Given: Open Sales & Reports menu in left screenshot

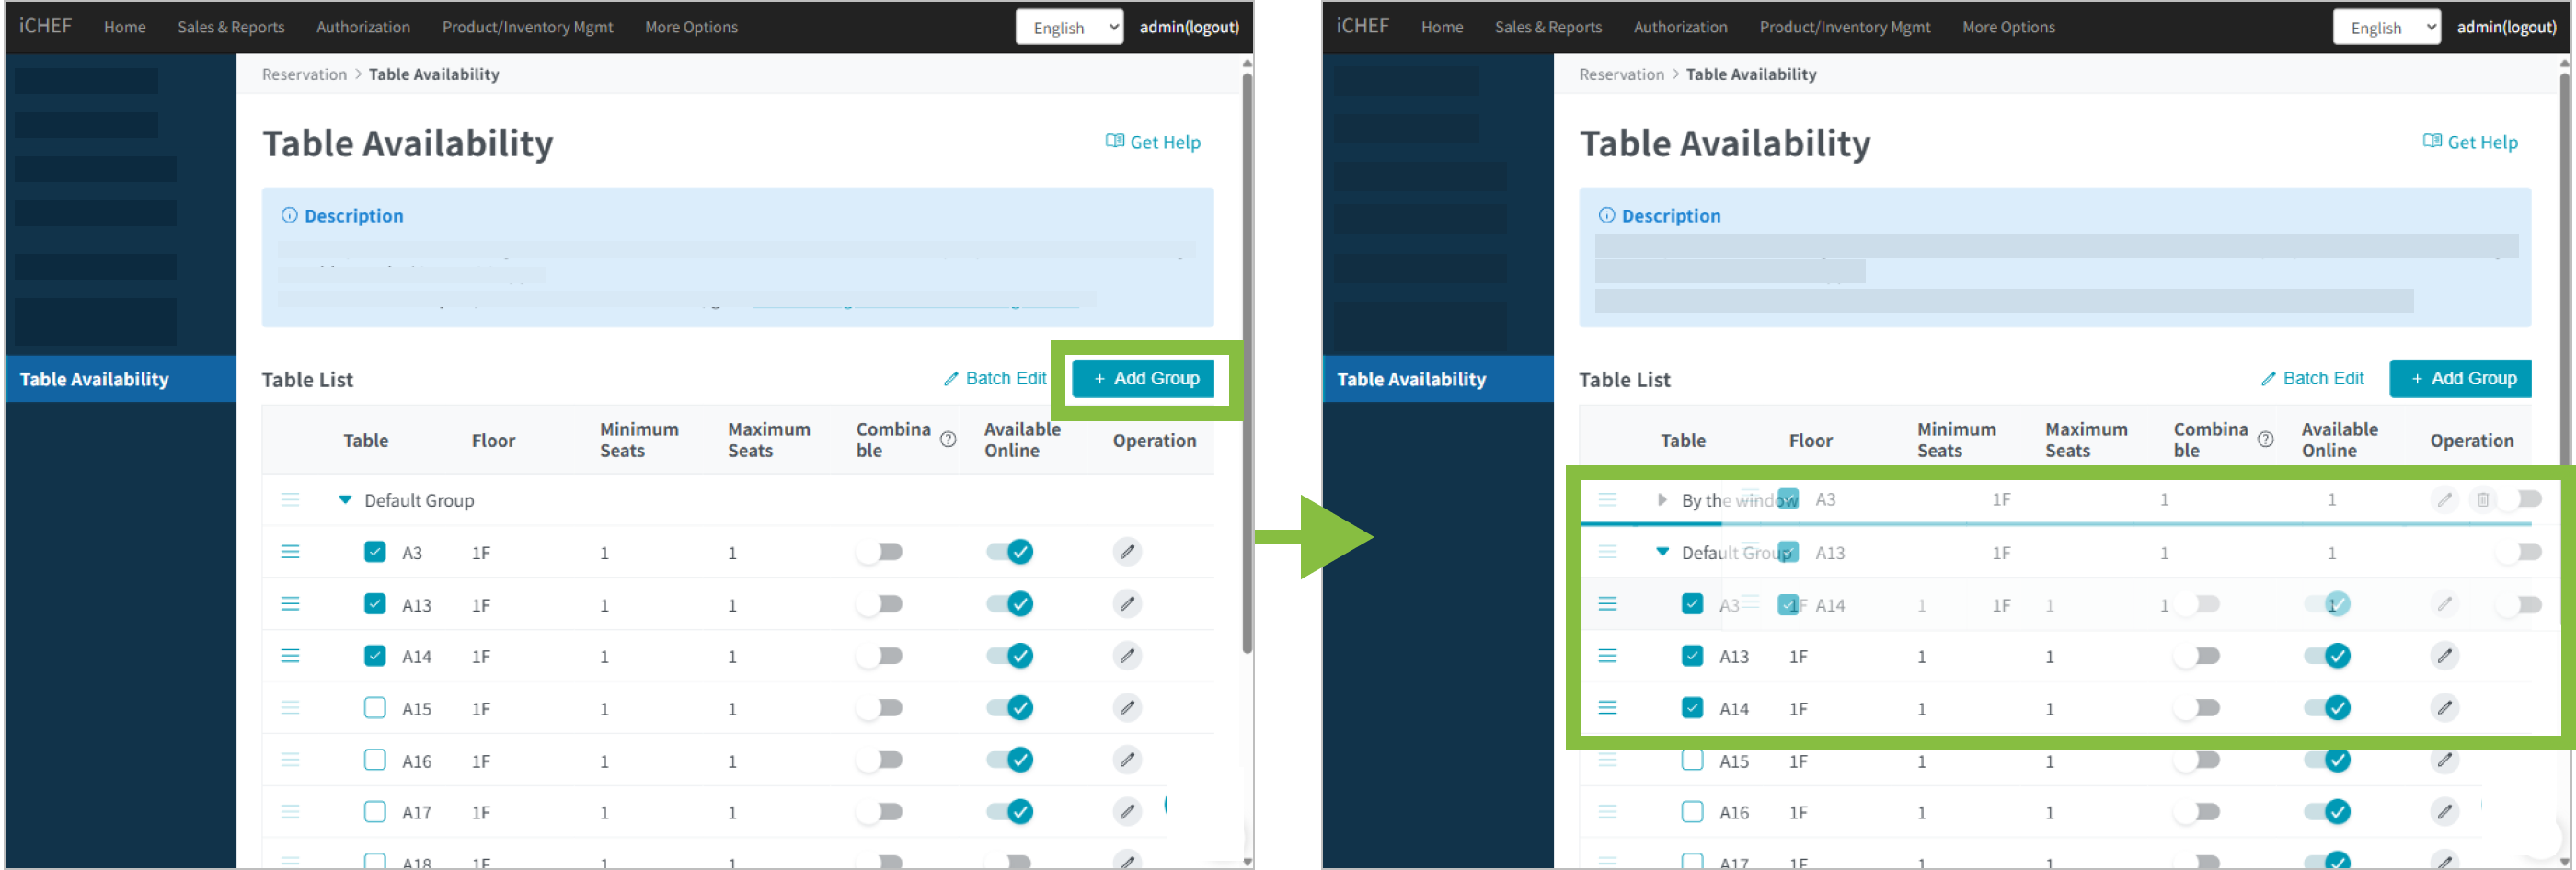Looking at the screenshot, I should [231, 27].
